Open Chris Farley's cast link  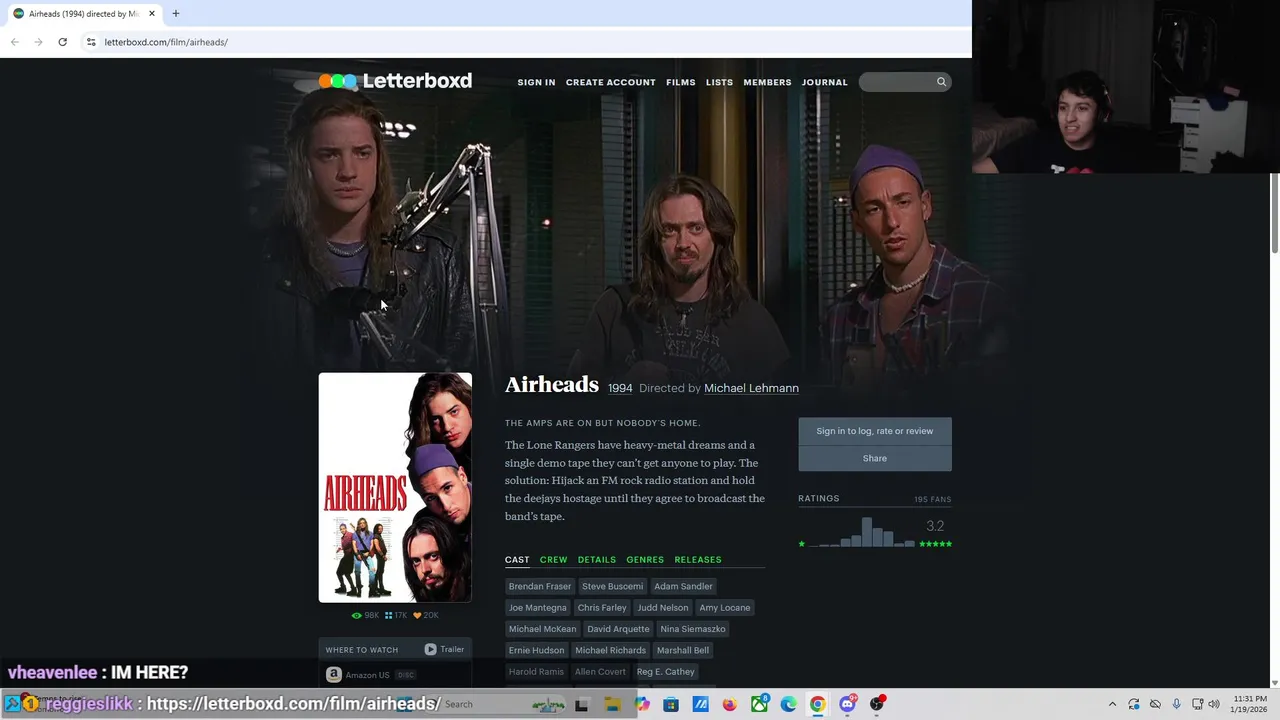coord(602,607)
